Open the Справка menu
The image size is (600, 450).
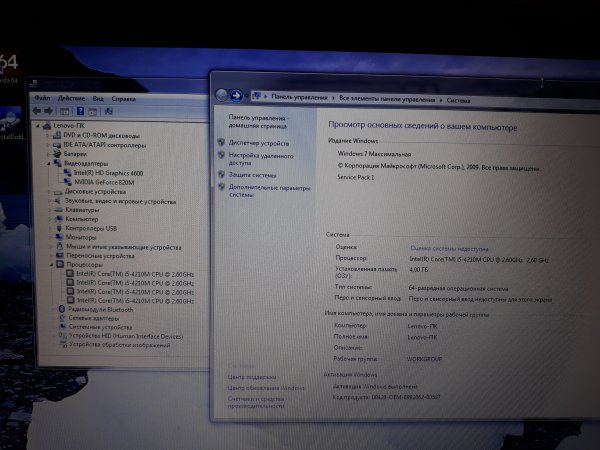(x=123, y=99)
